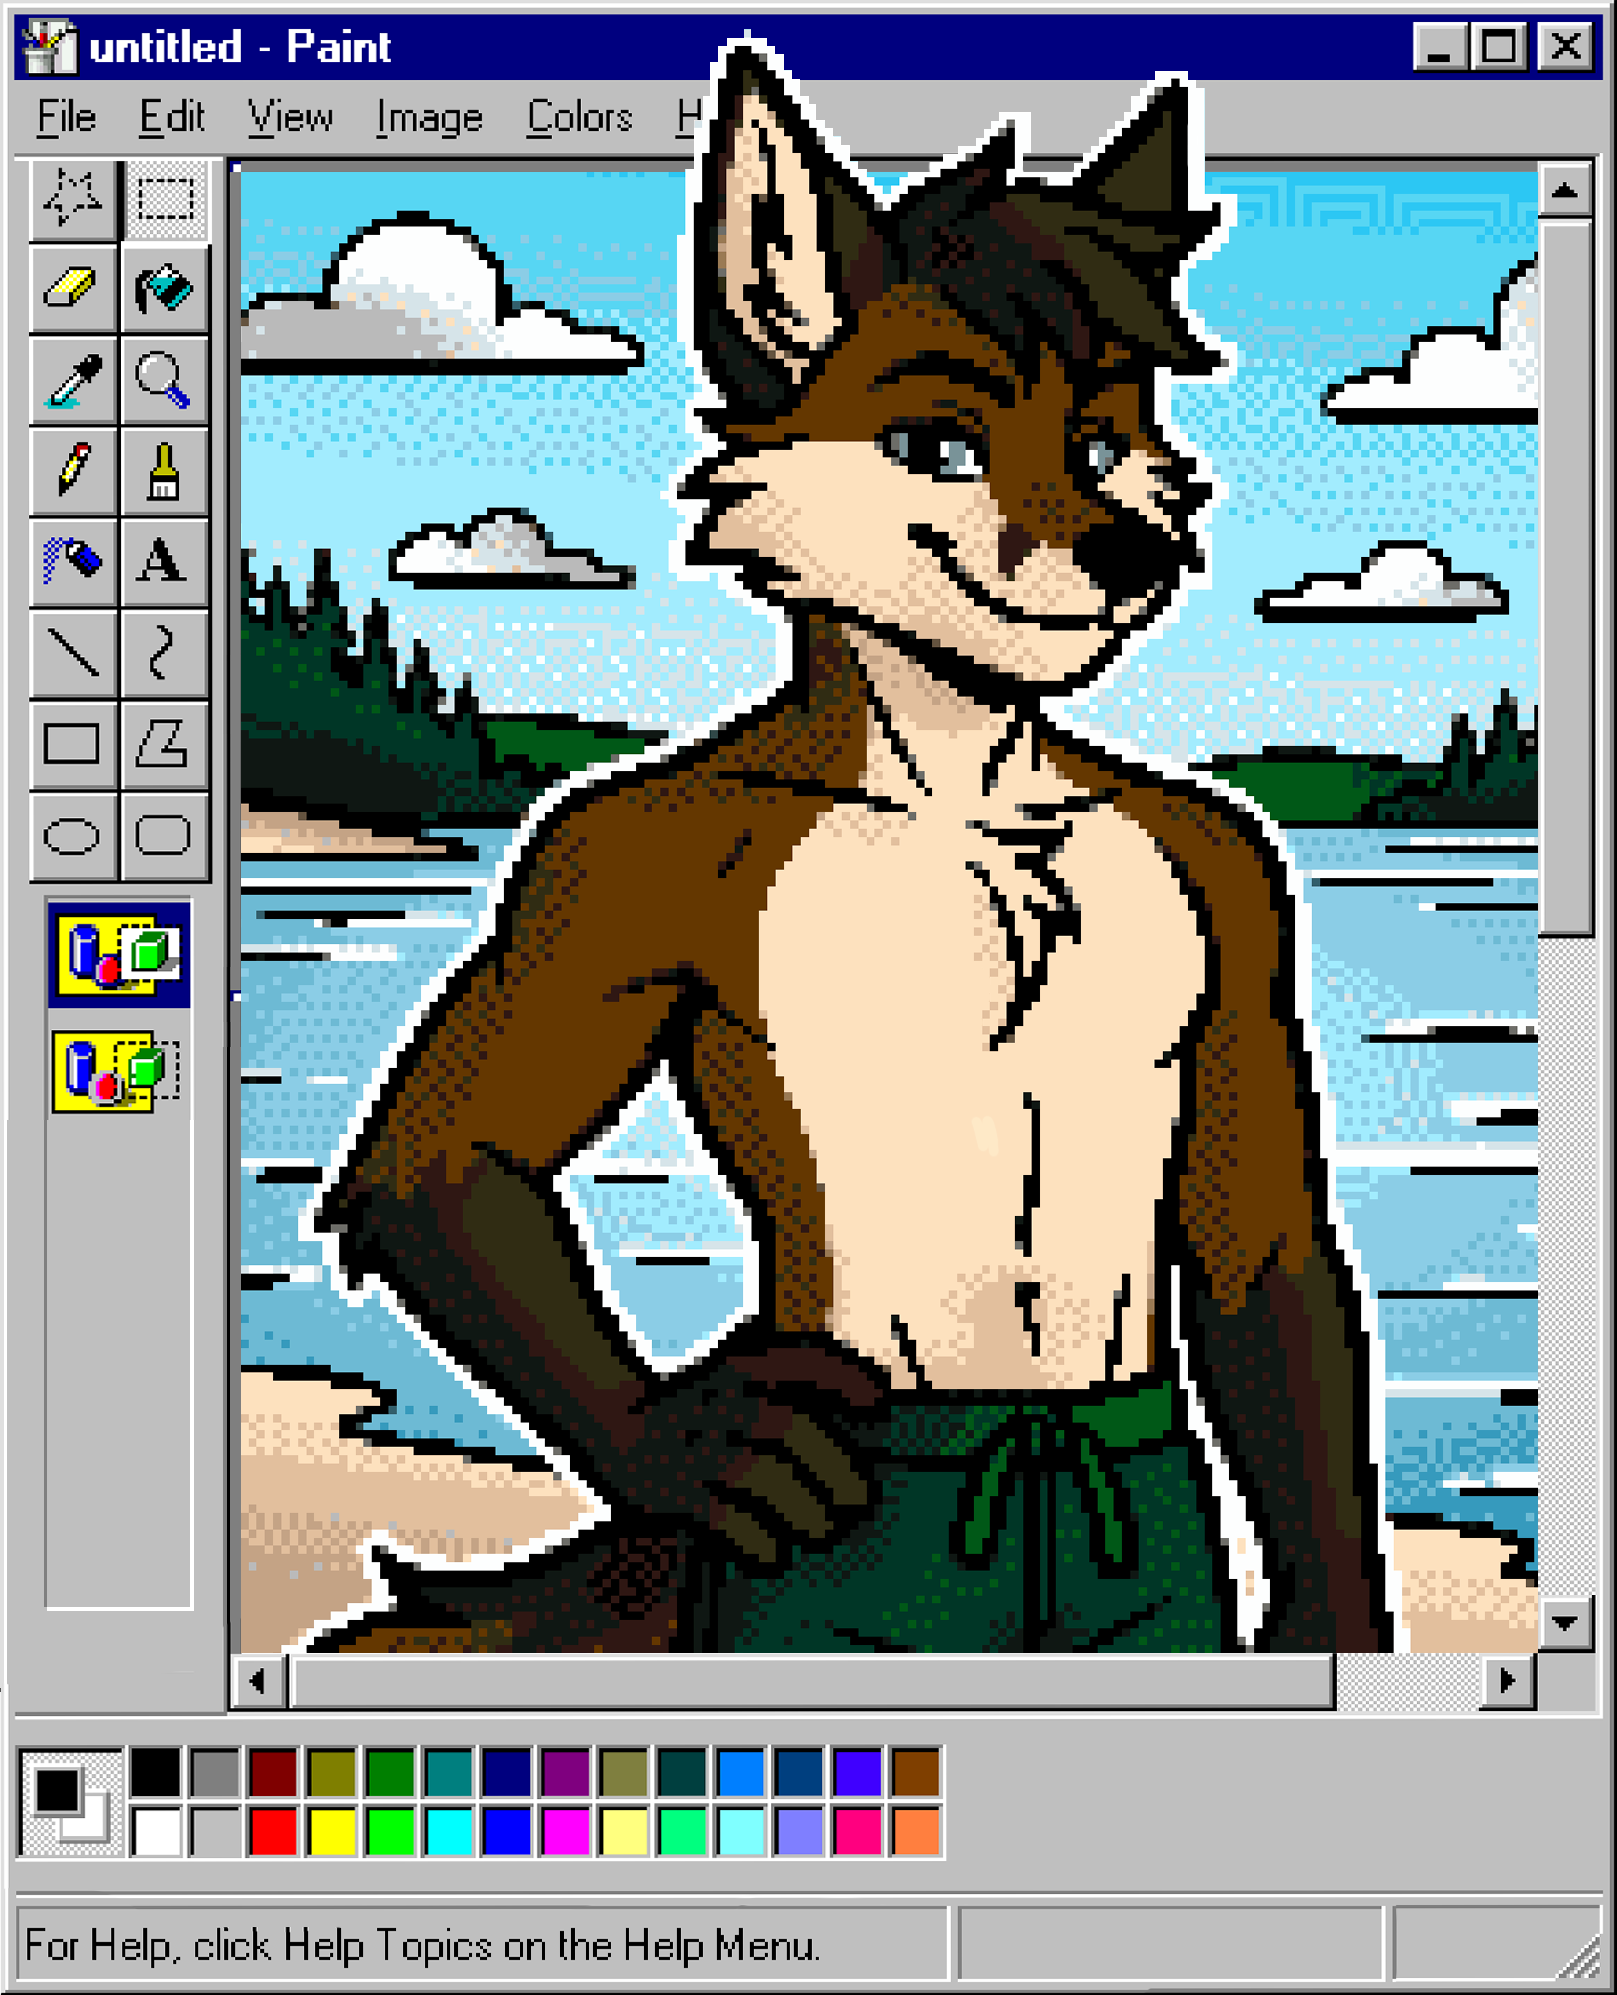Select the Magnifier zoom tool
The width and height of the screenshot is (1617, 1995).
[164, 381]
